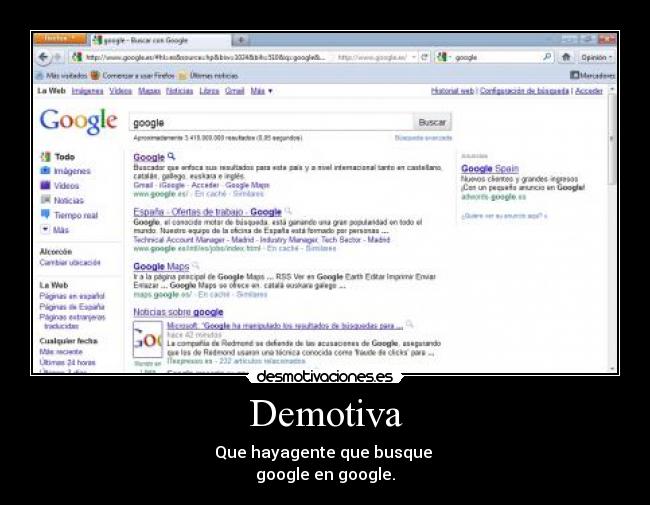This screenshot has height=505, width=650.
Task: Filter by Páginas extranjeras traducidas
Action: (73, 321)
